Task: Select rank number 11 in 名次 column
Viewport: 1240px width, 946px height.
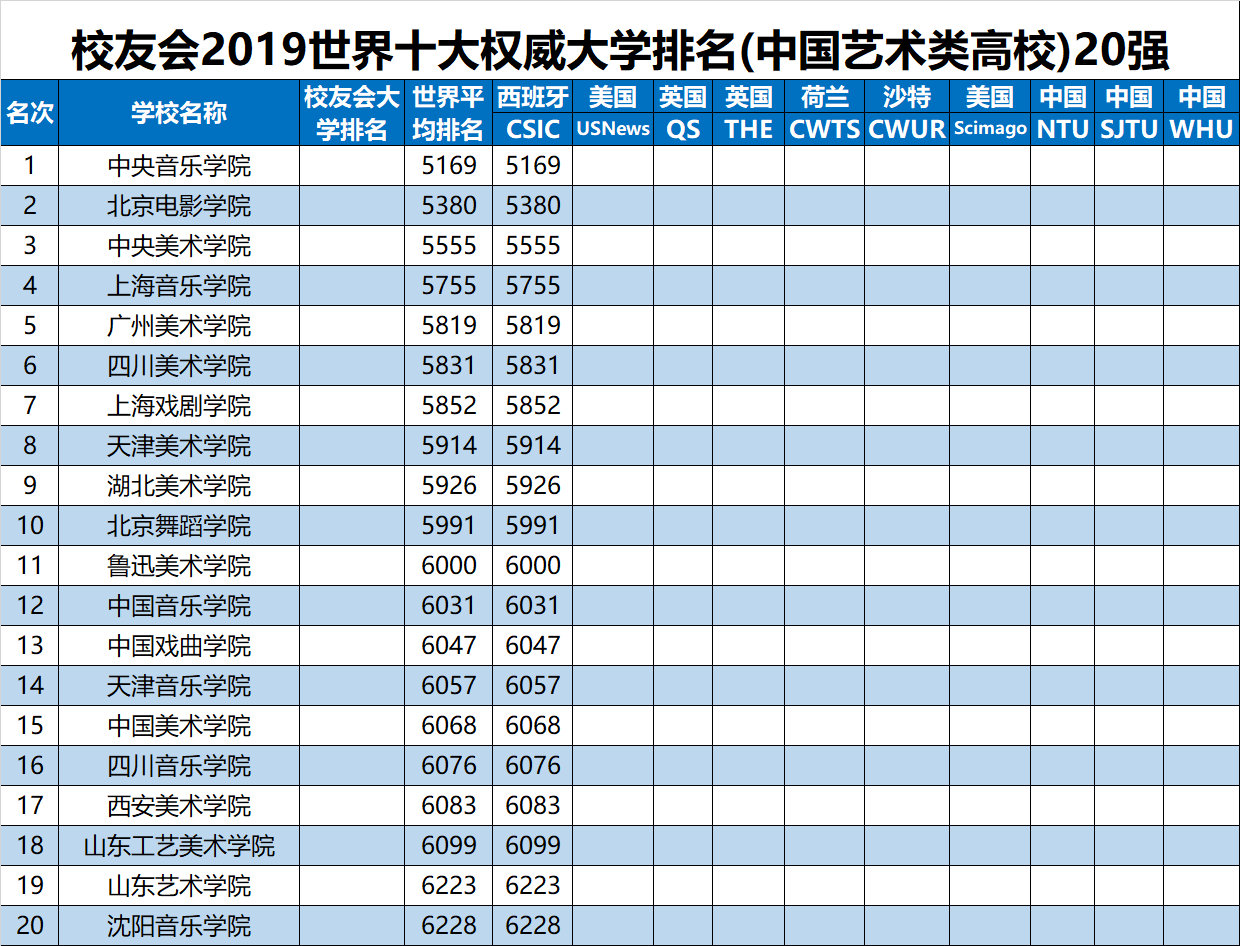Action: click(x=30, y=566)
